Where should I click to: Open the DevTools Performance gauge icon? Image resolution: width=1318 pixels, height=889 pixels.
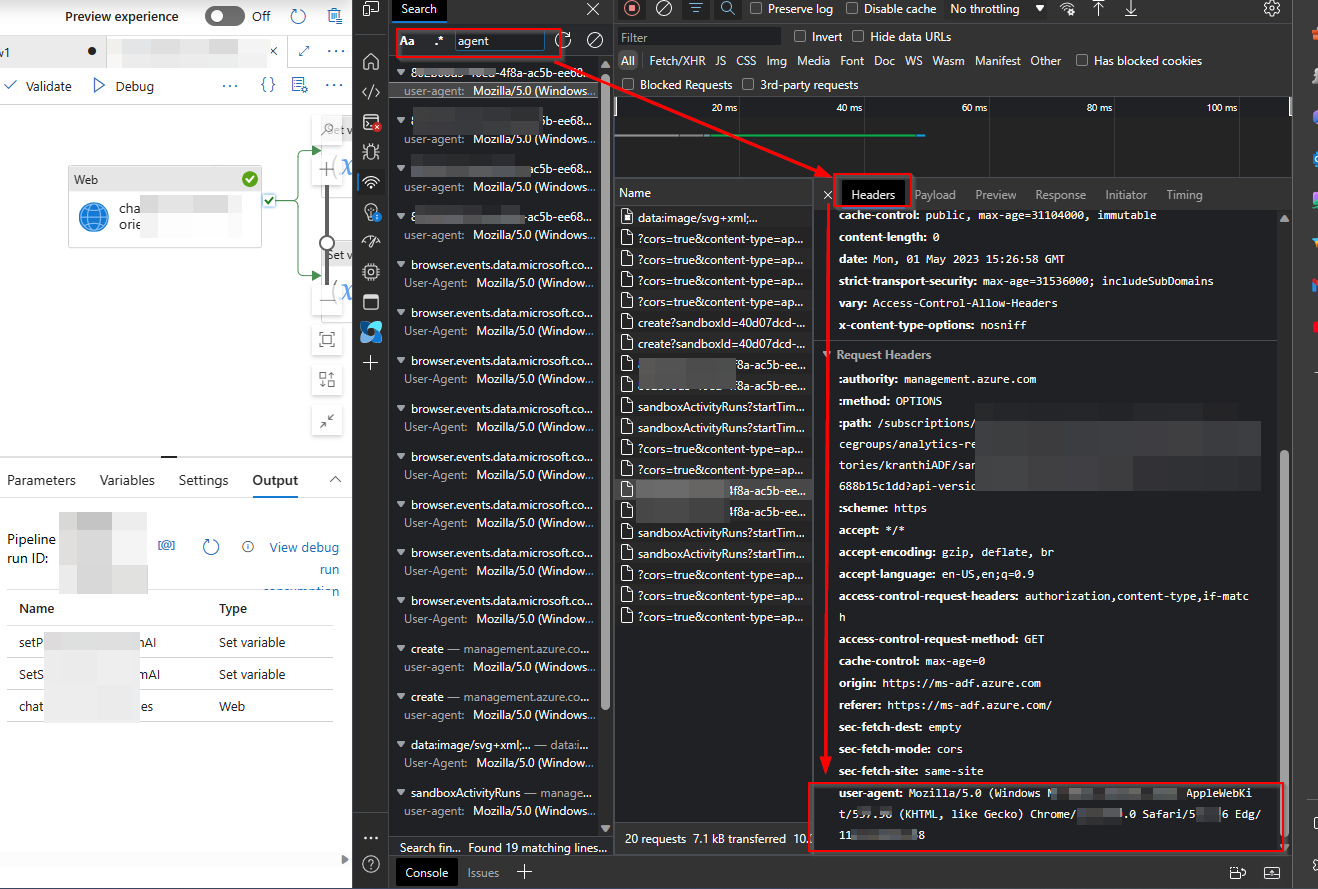371,242
